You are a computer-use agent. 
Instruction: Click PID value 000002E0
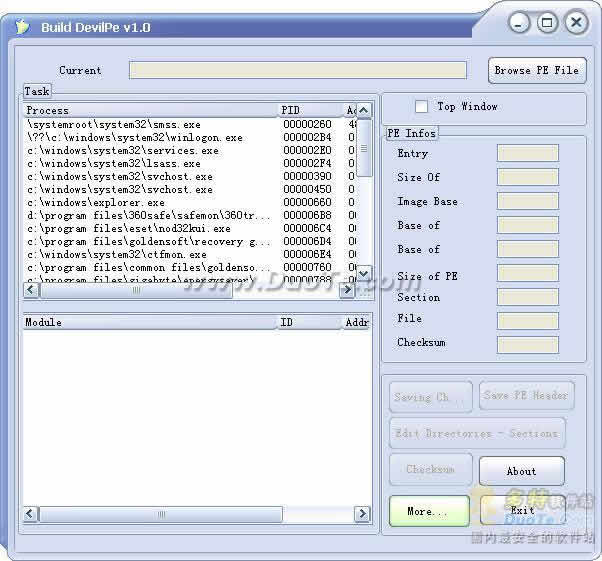(x=308, y=151)
